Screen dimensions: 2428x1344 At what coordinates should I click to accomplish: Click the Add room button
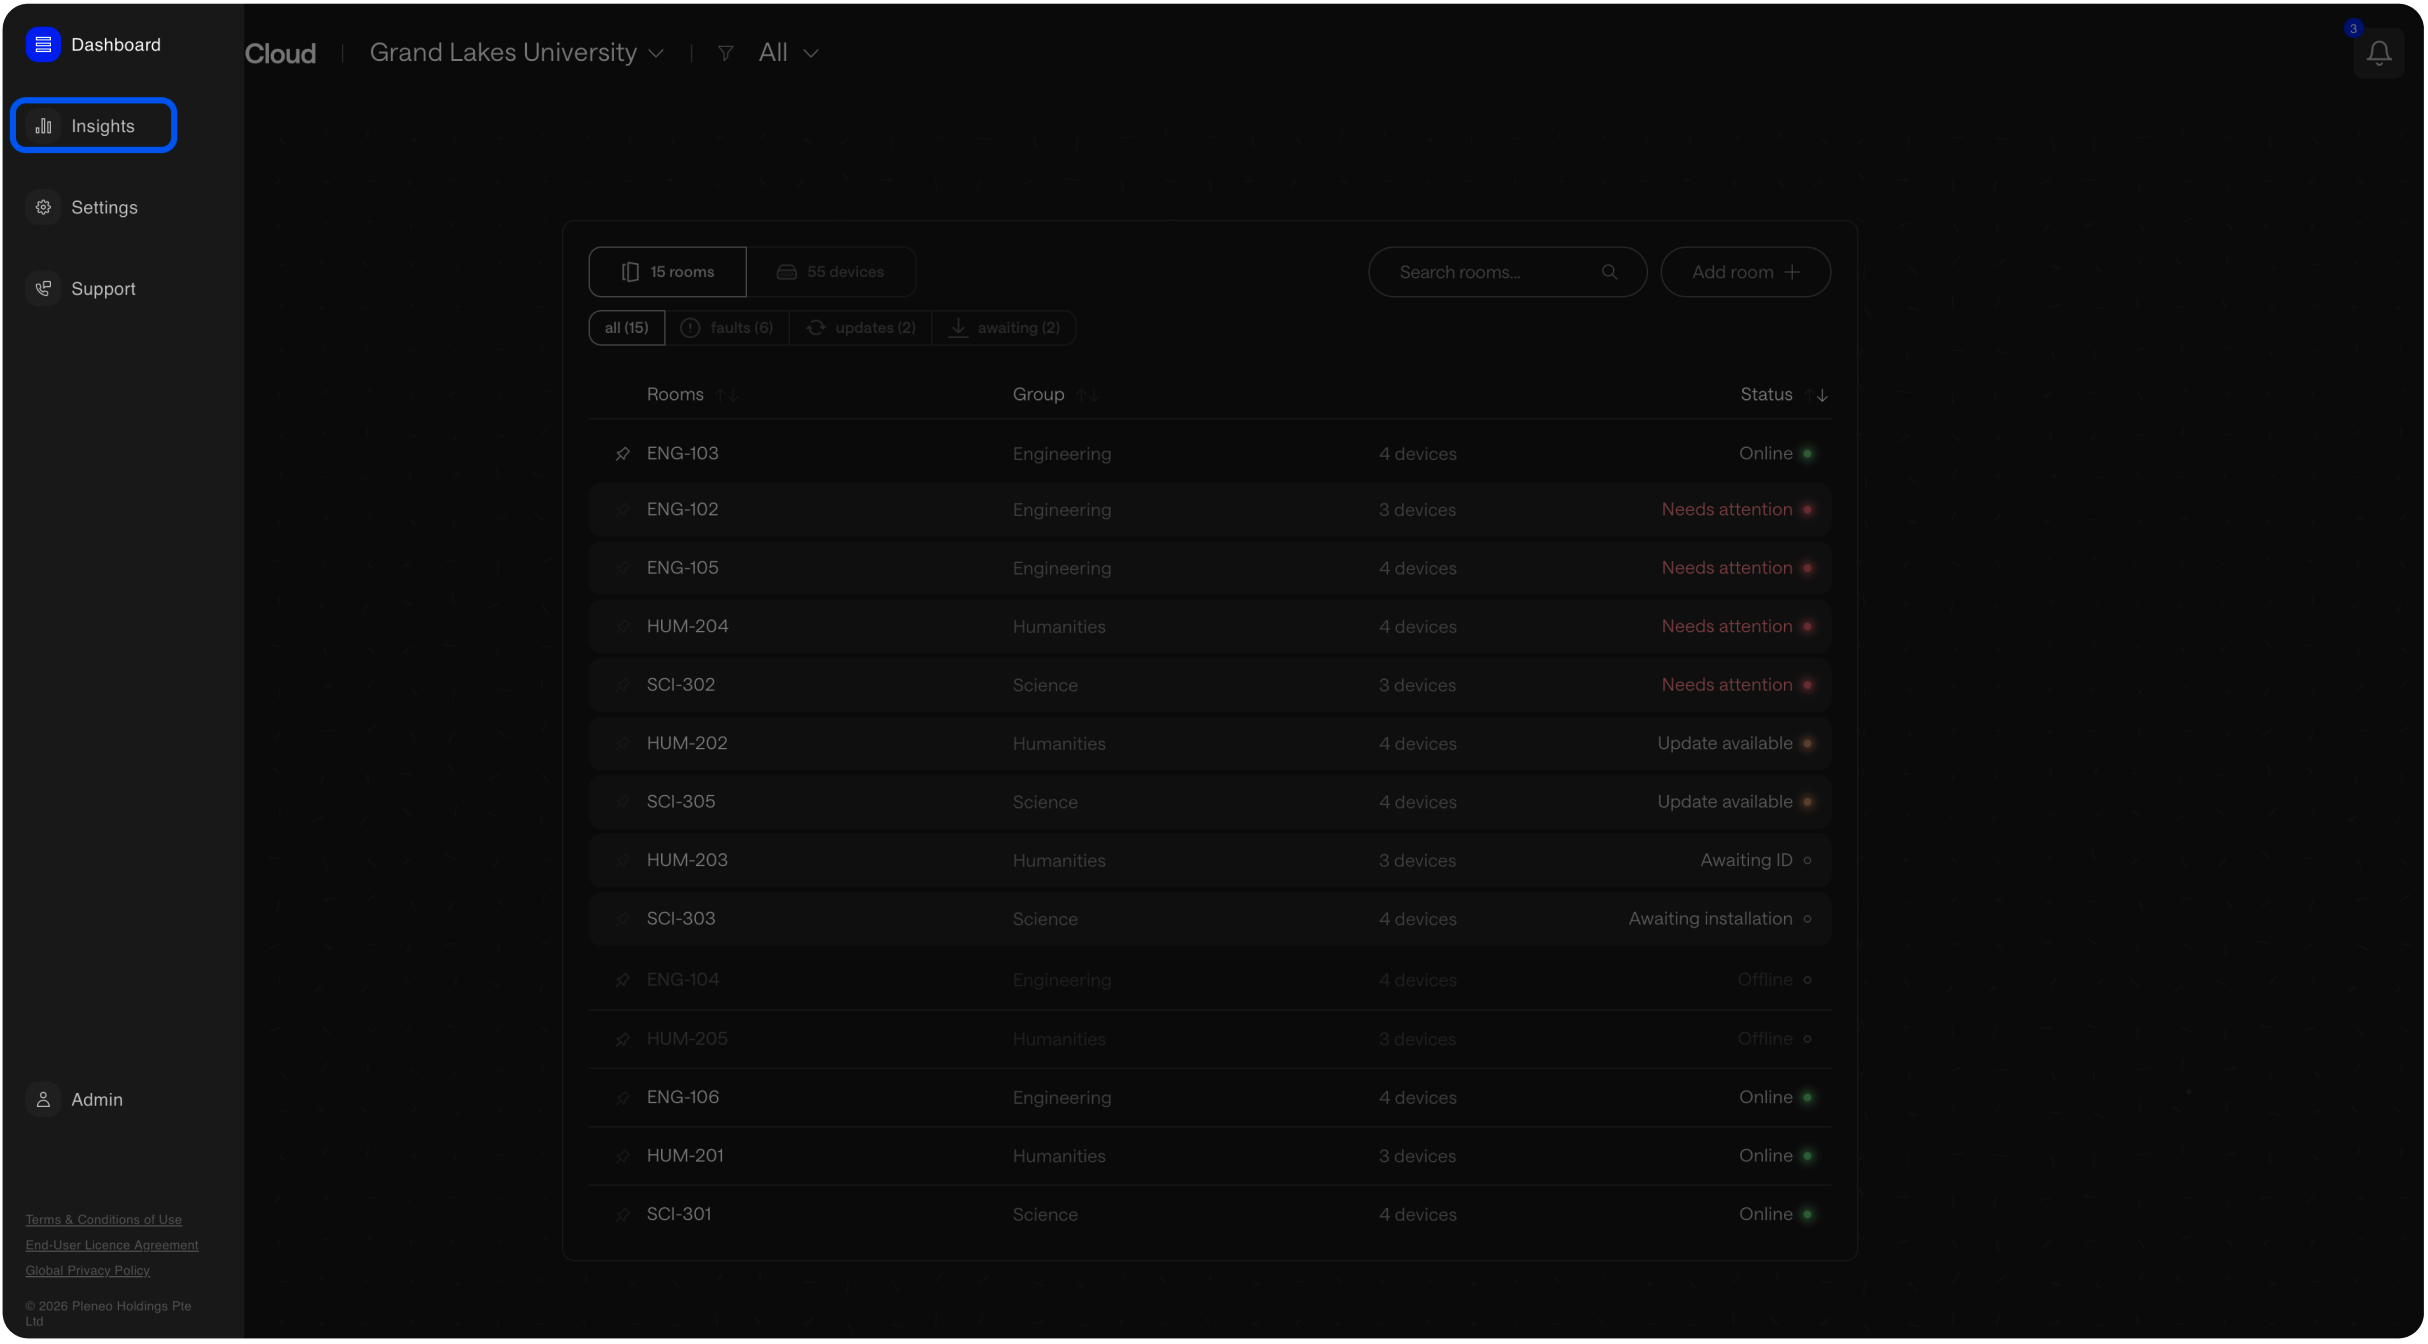click(1745, 272)
